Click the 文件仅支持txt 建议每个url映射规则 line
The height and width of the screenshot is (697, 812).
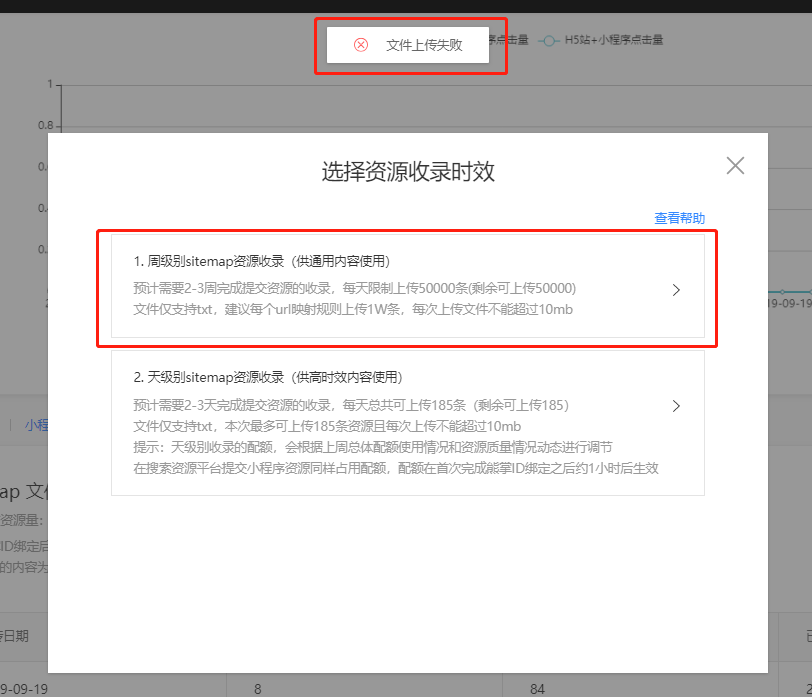coord(353,309)
